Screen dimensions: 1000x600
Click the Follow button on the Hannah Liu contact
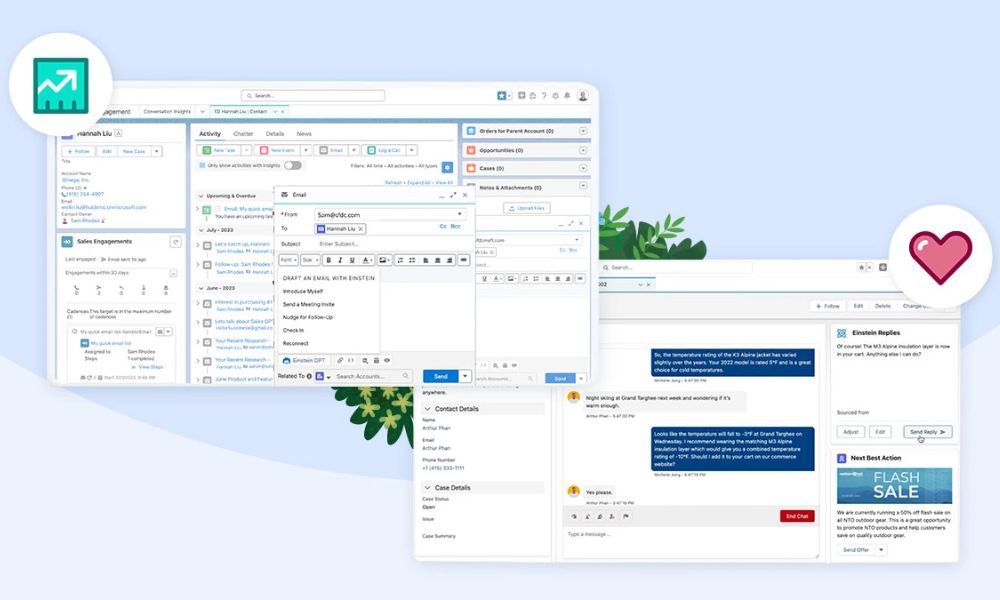pos(79,151)
